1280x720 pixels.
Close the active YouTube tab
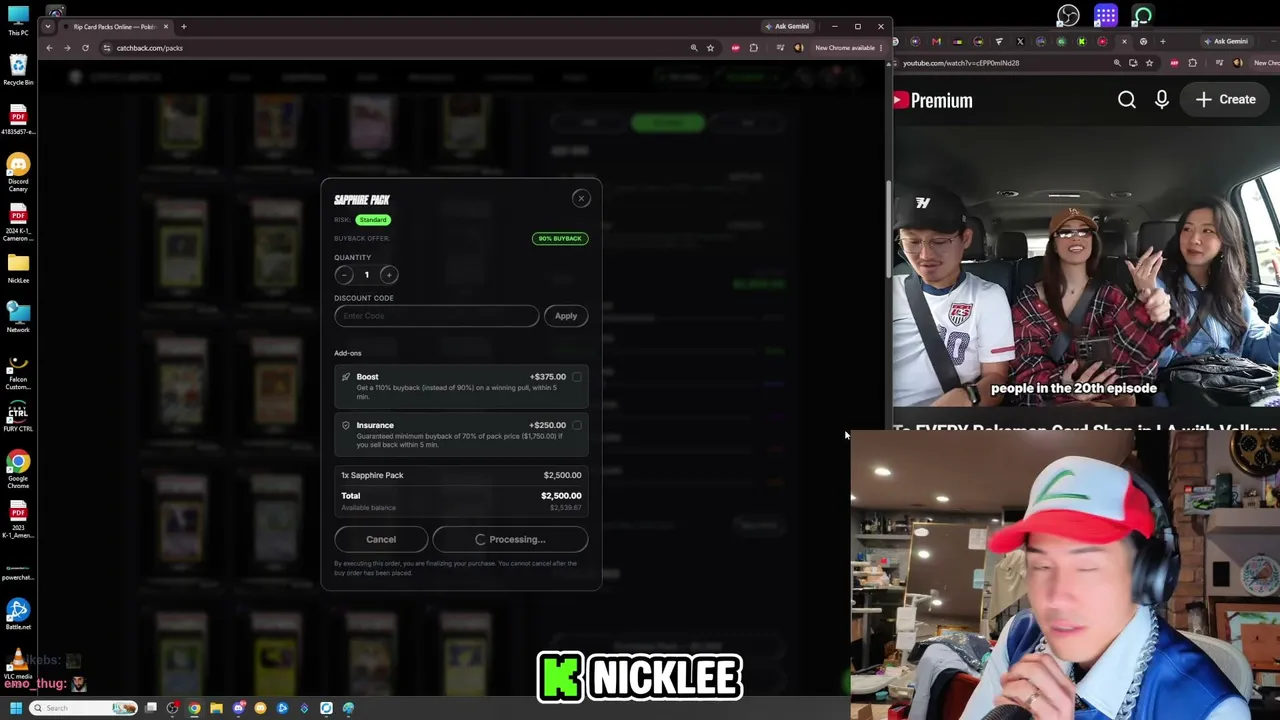[1124, 42]
